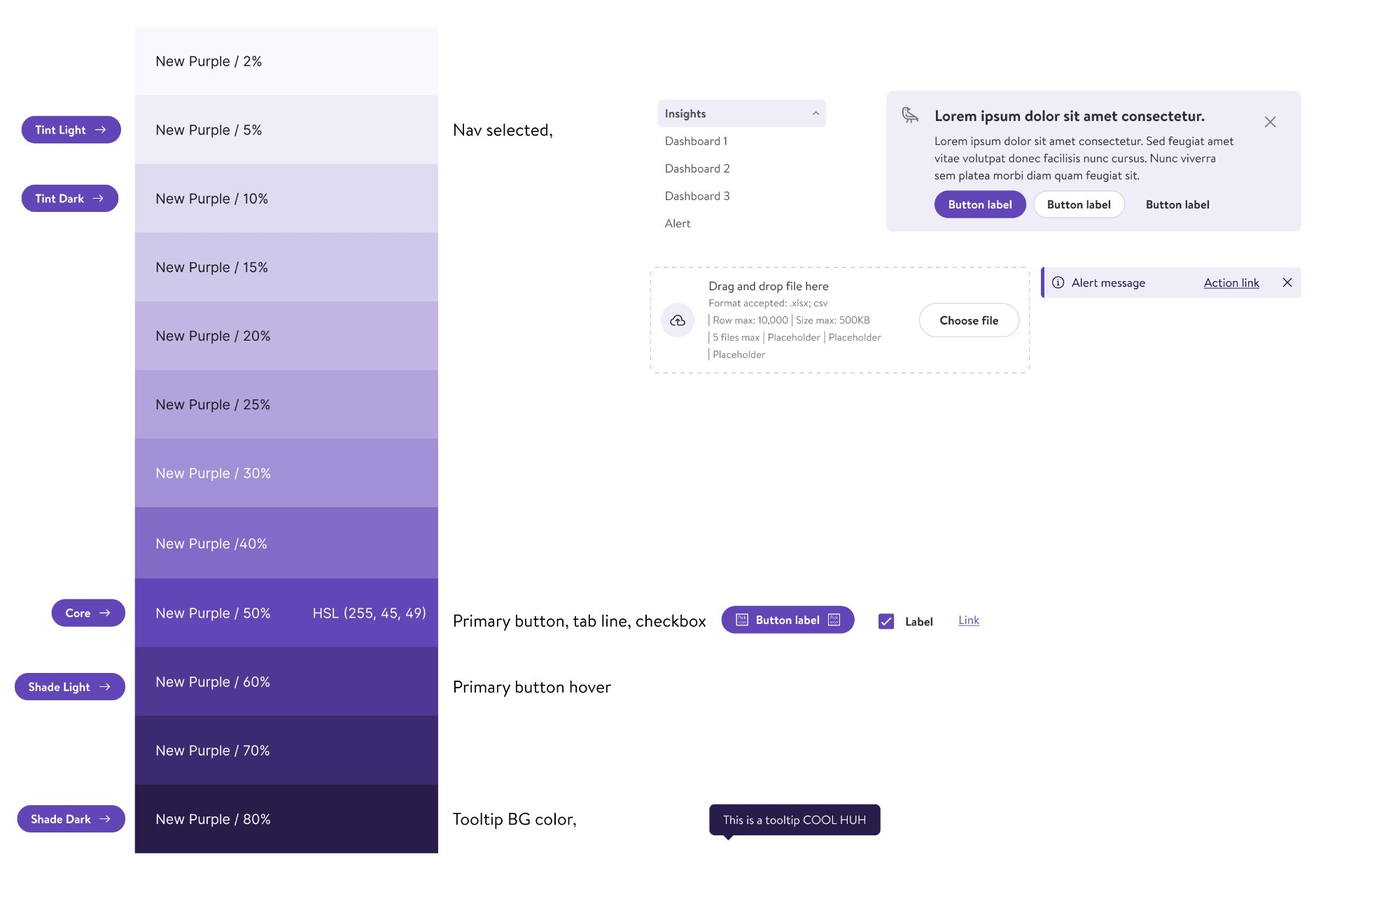This screenshot has height=901, width=1400.
Task: Dismiss the notification banner via its X icon
Action: click(x=1270, y=121)
